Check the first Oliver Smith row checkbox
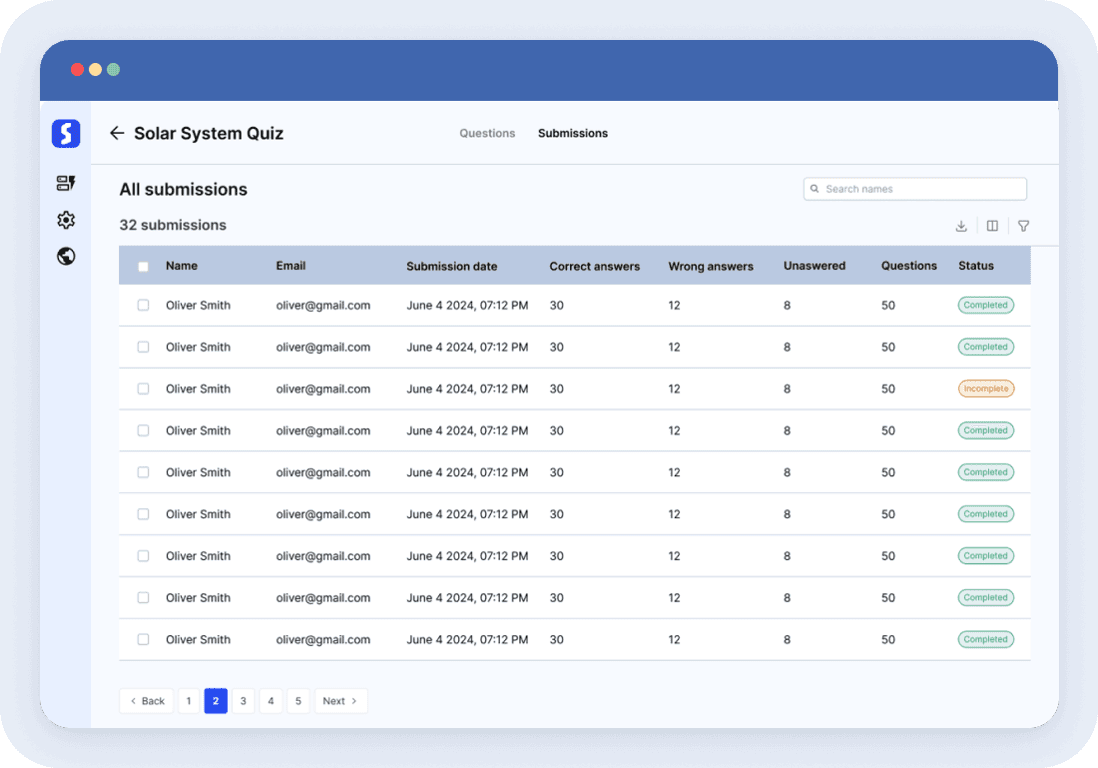This screenshot has height=768, width=1098. (x=143, y=305)
